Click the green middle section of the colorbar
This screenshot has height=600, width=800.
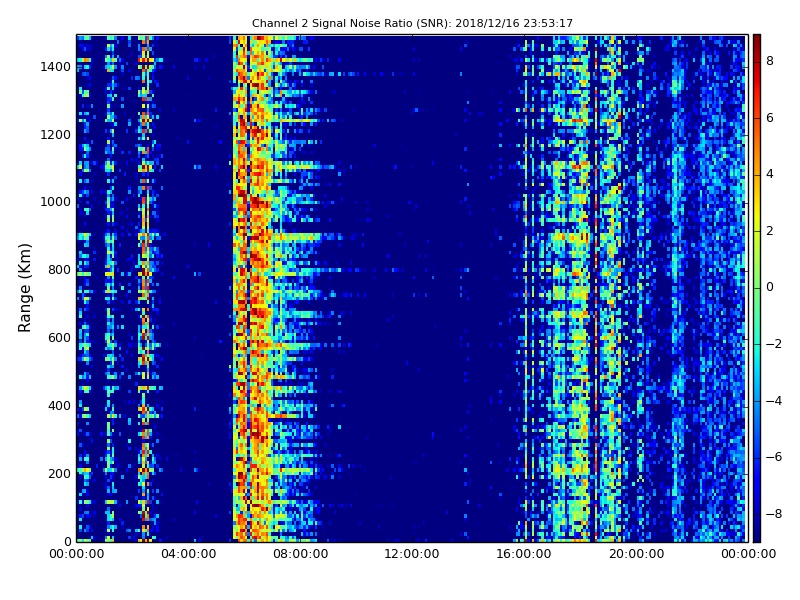click(x=757, y=288)
